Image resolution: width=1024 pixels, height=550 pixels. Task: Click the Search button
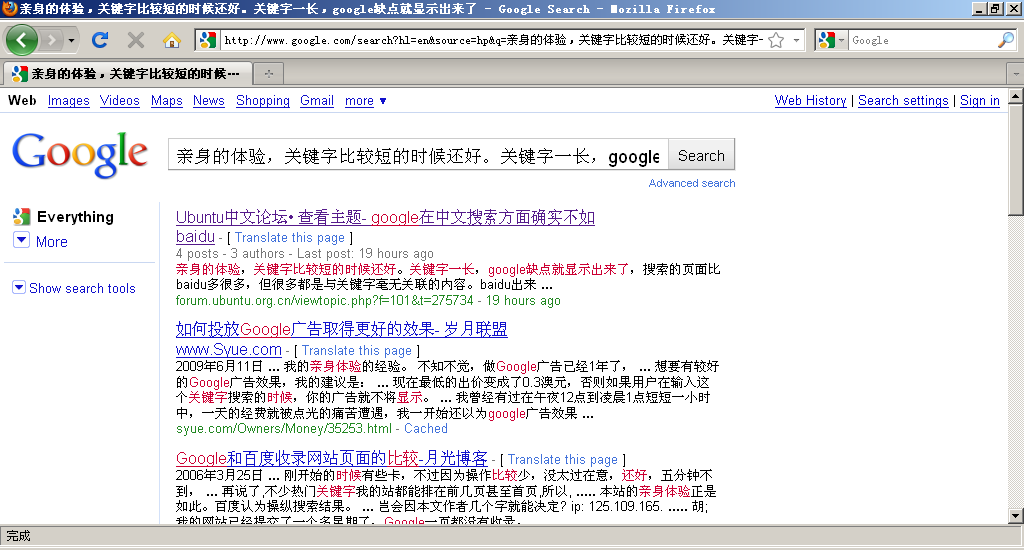pyautogui.click(x=701, y=155)
